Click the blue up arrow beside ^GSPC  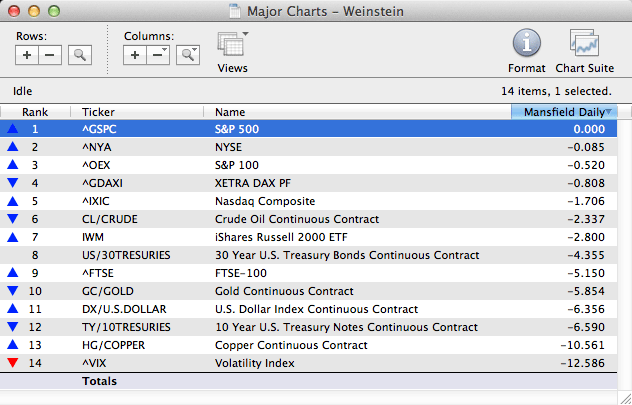click(x=13, y=129)
